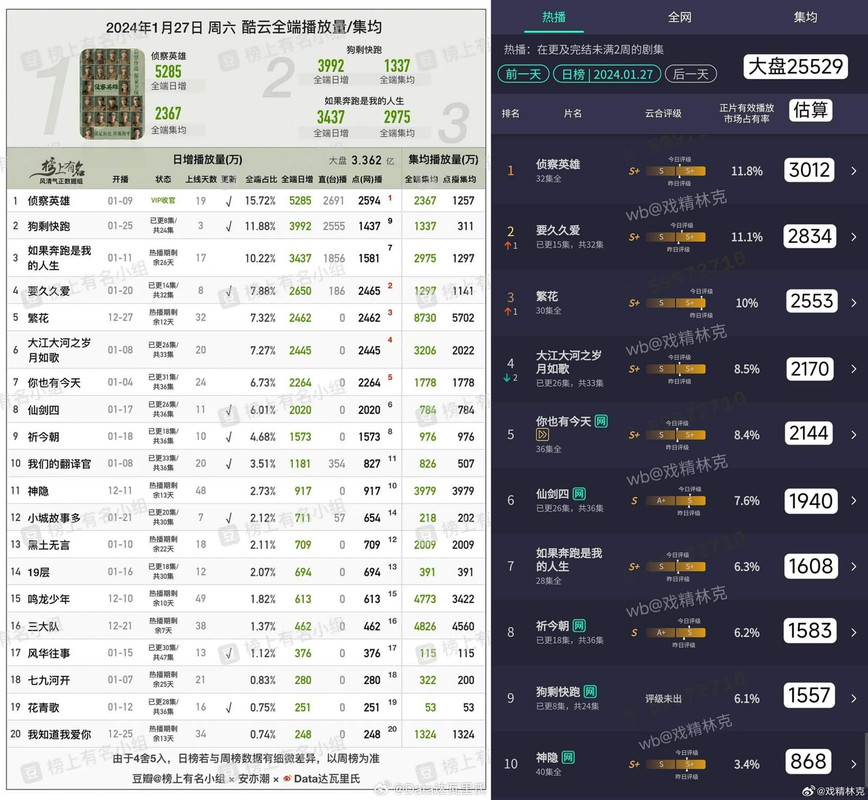Click the up-arrow rank change under rank 3
The image size is (868, 800).
(x=510, y=311)
